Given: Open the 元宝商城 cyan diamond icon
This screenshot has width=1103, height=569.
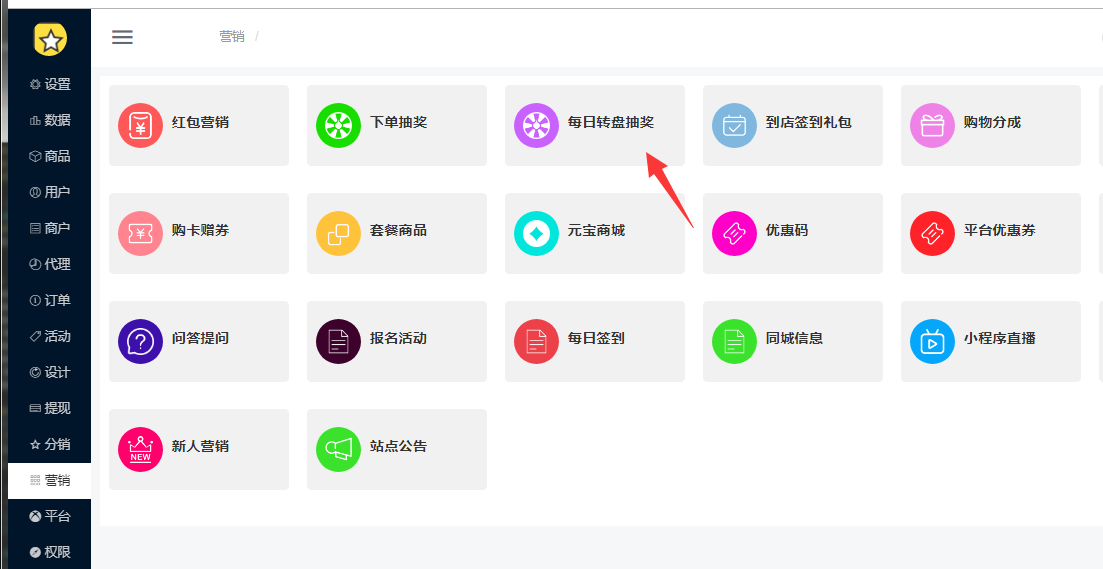Looking at the screenshot, I should point(536,234).
